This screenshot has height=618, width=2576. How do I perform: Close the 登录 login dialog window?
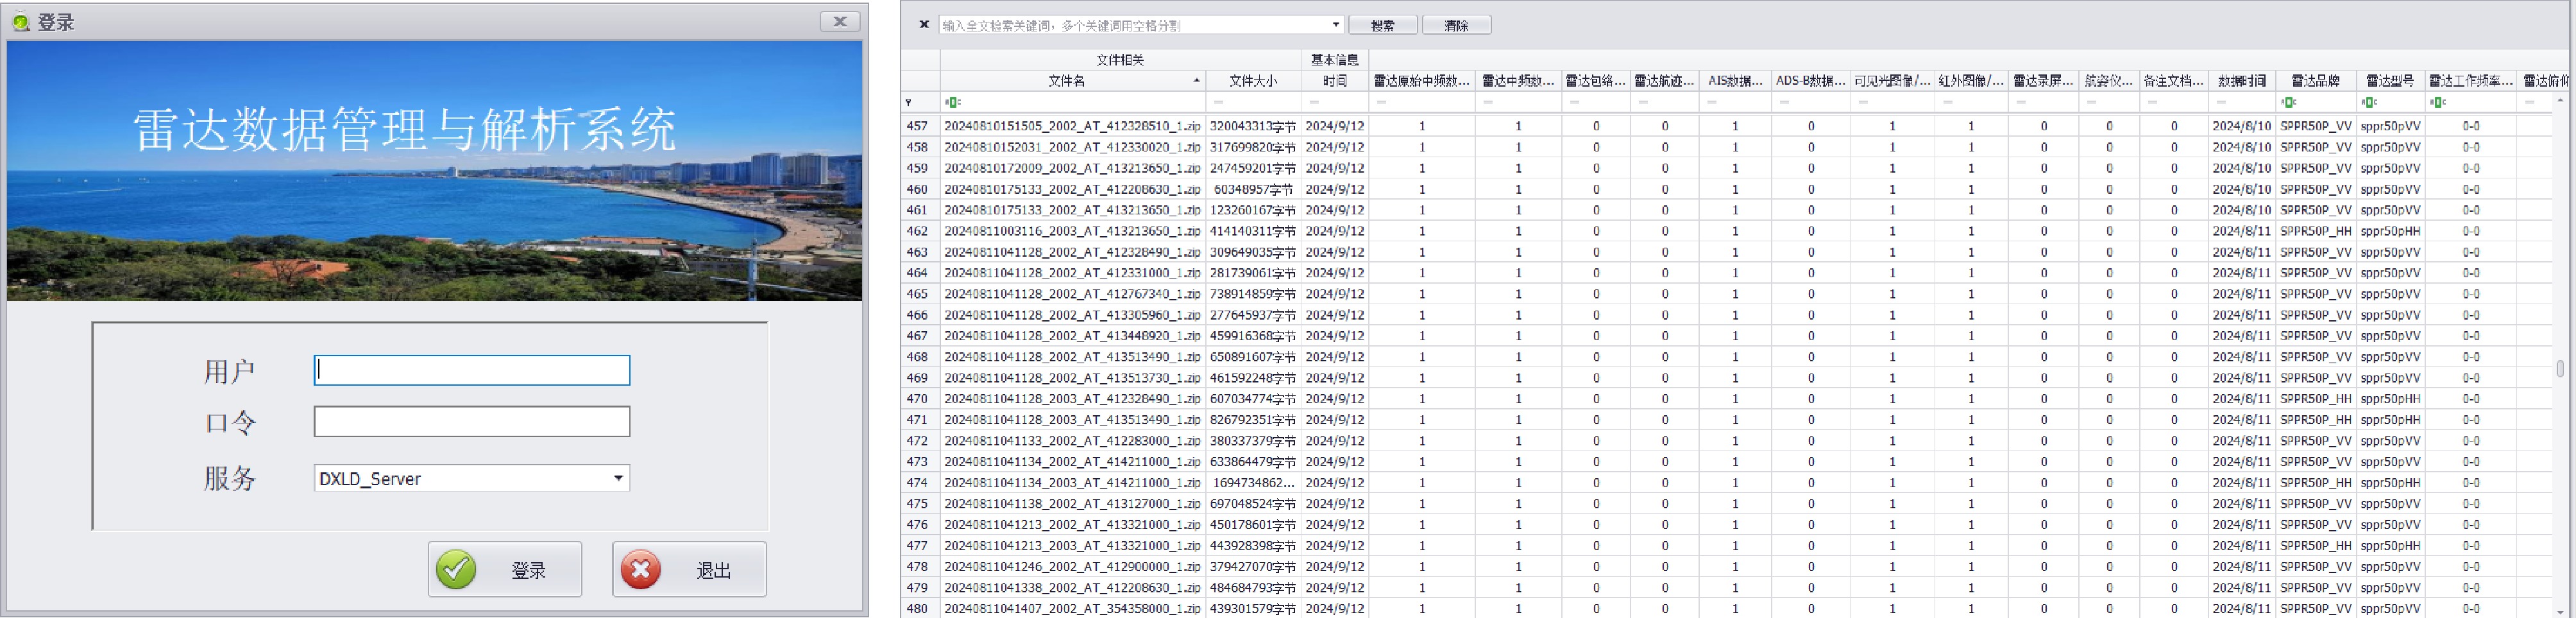pos(839,21)
